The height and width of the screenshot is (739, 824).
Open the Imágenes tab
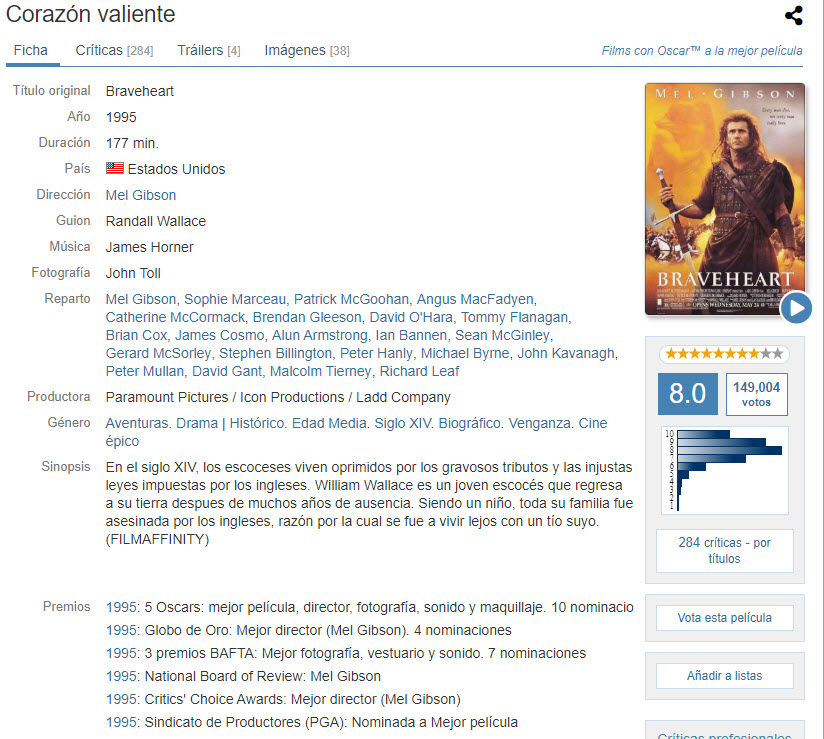click(306, 50)
